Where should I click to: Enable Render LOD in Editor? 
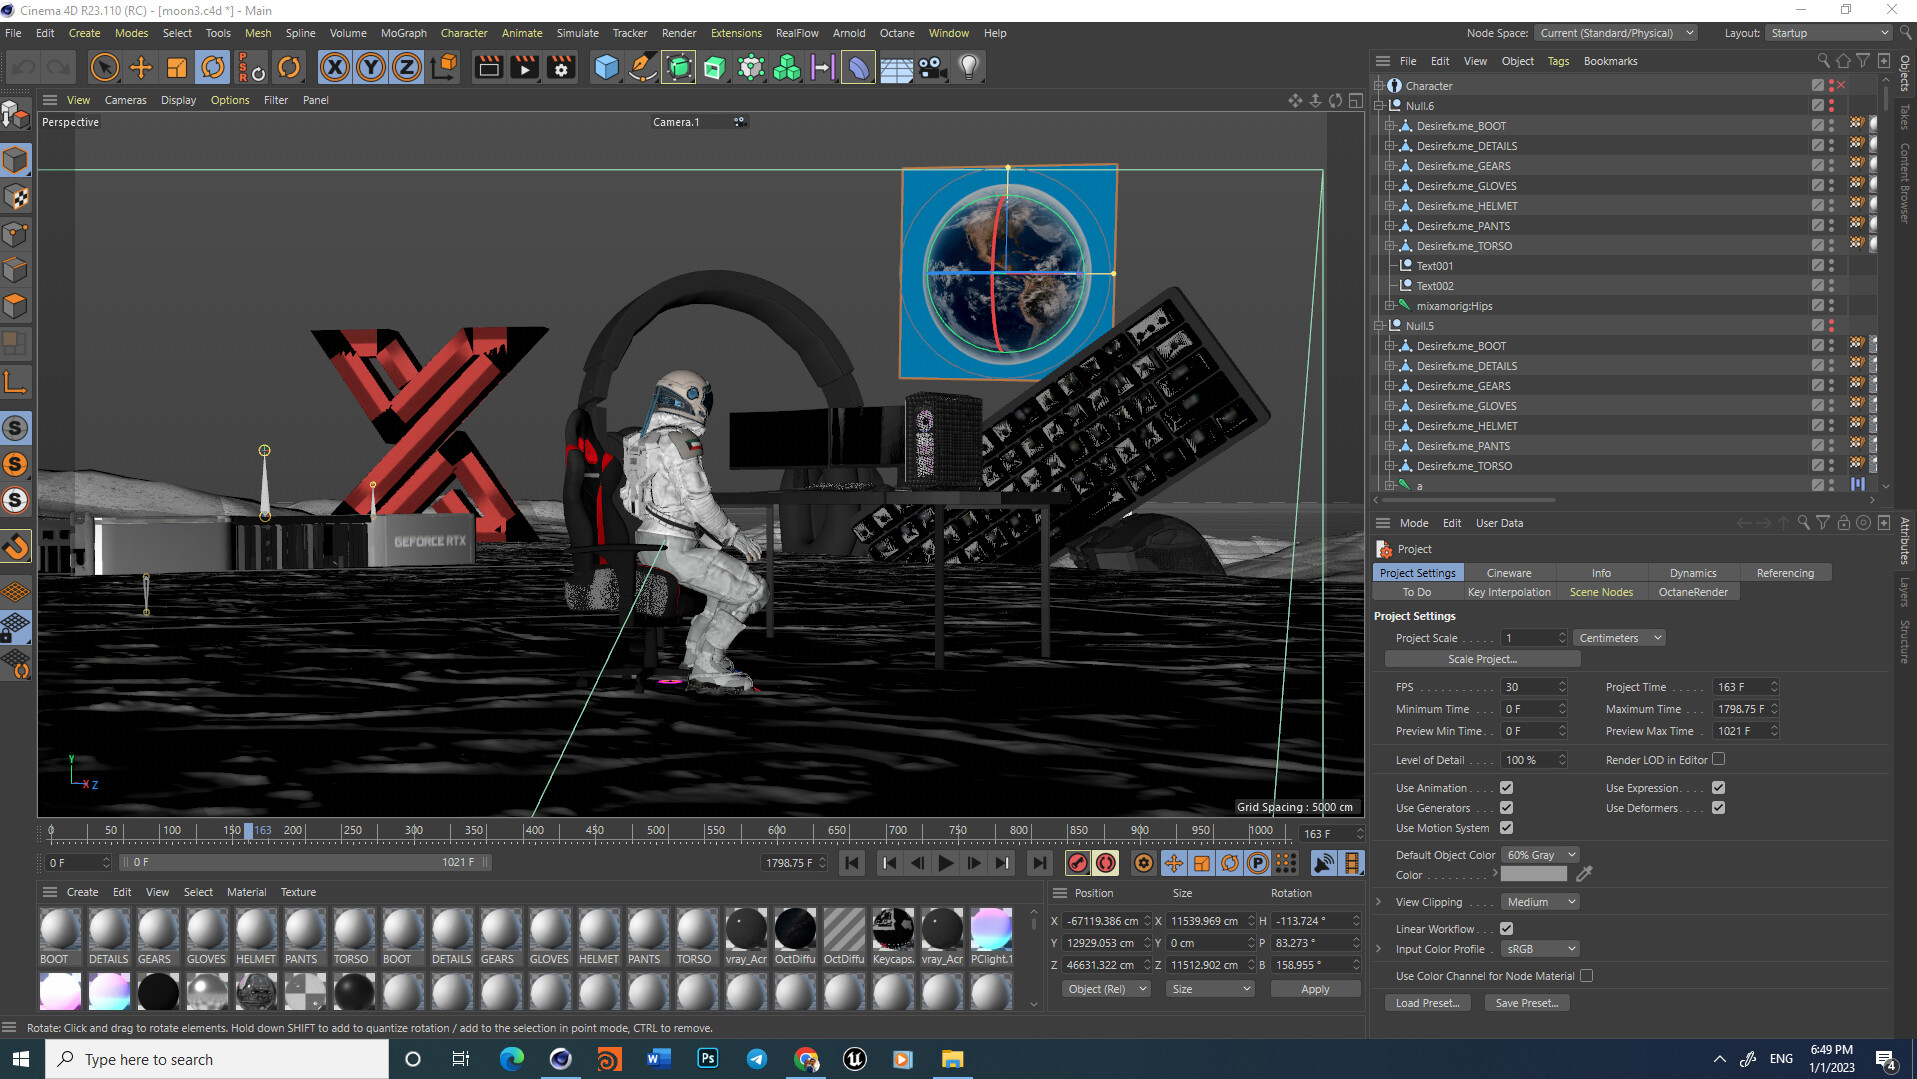pyautogui.click(x=1718, y=760)
